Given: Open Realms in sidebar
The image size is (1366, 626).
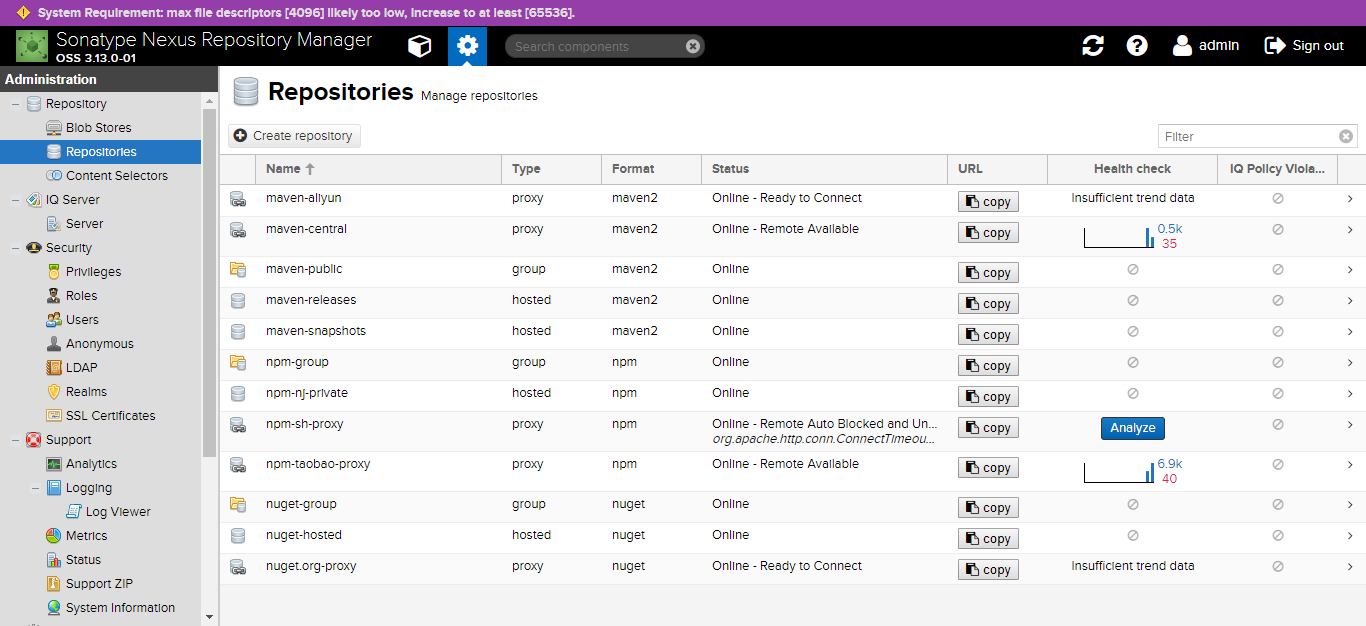Looking at the screenshot, I should pos(86,392).
